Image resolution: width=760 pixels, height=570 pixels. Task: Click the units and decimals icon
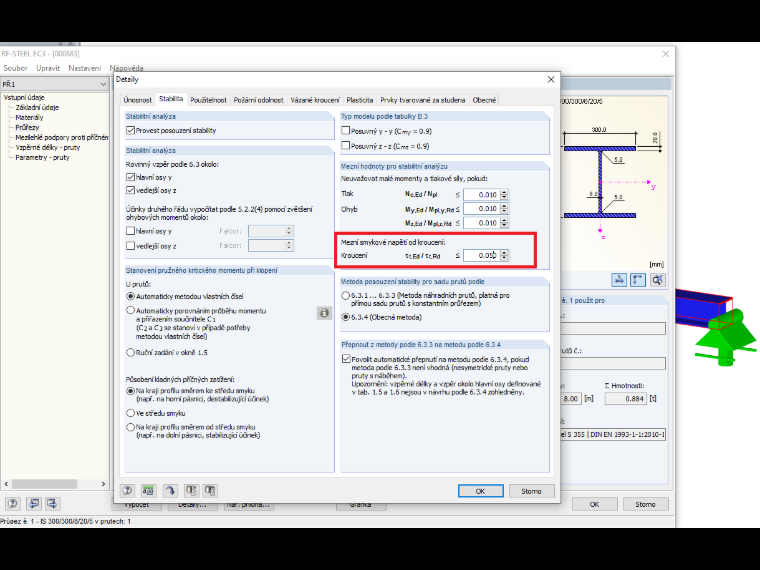(148, 491)
